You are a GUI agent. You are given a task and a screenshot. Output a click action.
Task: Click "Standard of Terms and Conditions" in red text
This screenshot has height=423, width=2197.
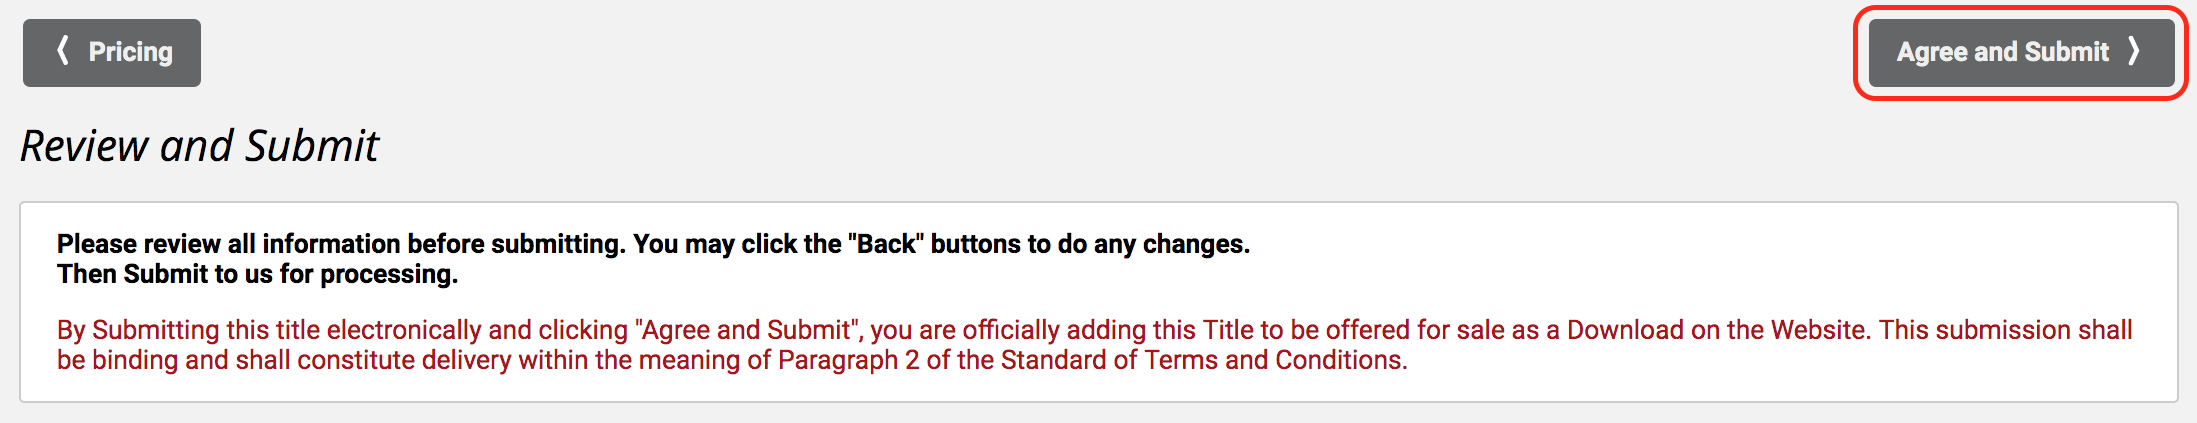(x=1203, y=360)
